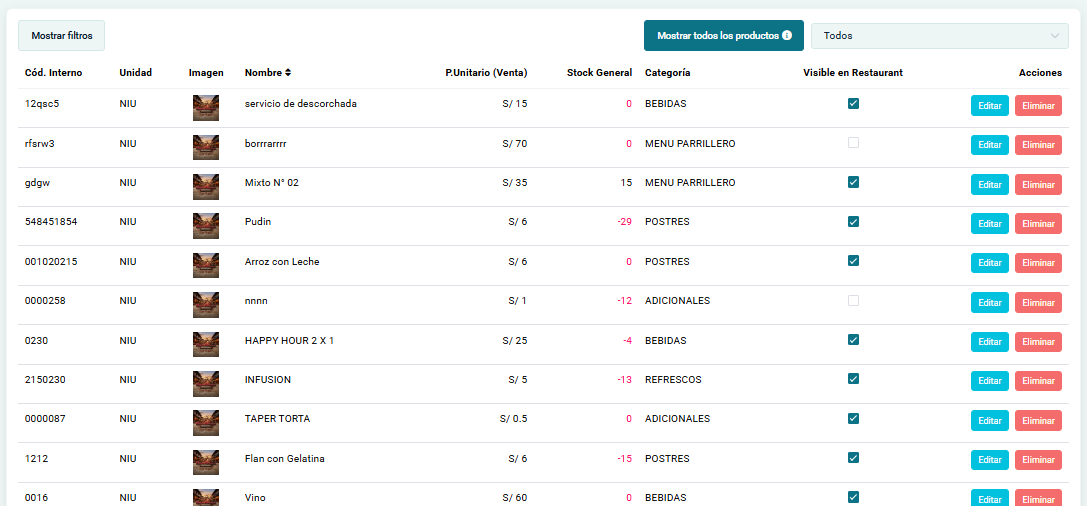This screenshot has width=1087, height=506.
Task: Edit the Arroz con Leche product
Action: [989, 263]
